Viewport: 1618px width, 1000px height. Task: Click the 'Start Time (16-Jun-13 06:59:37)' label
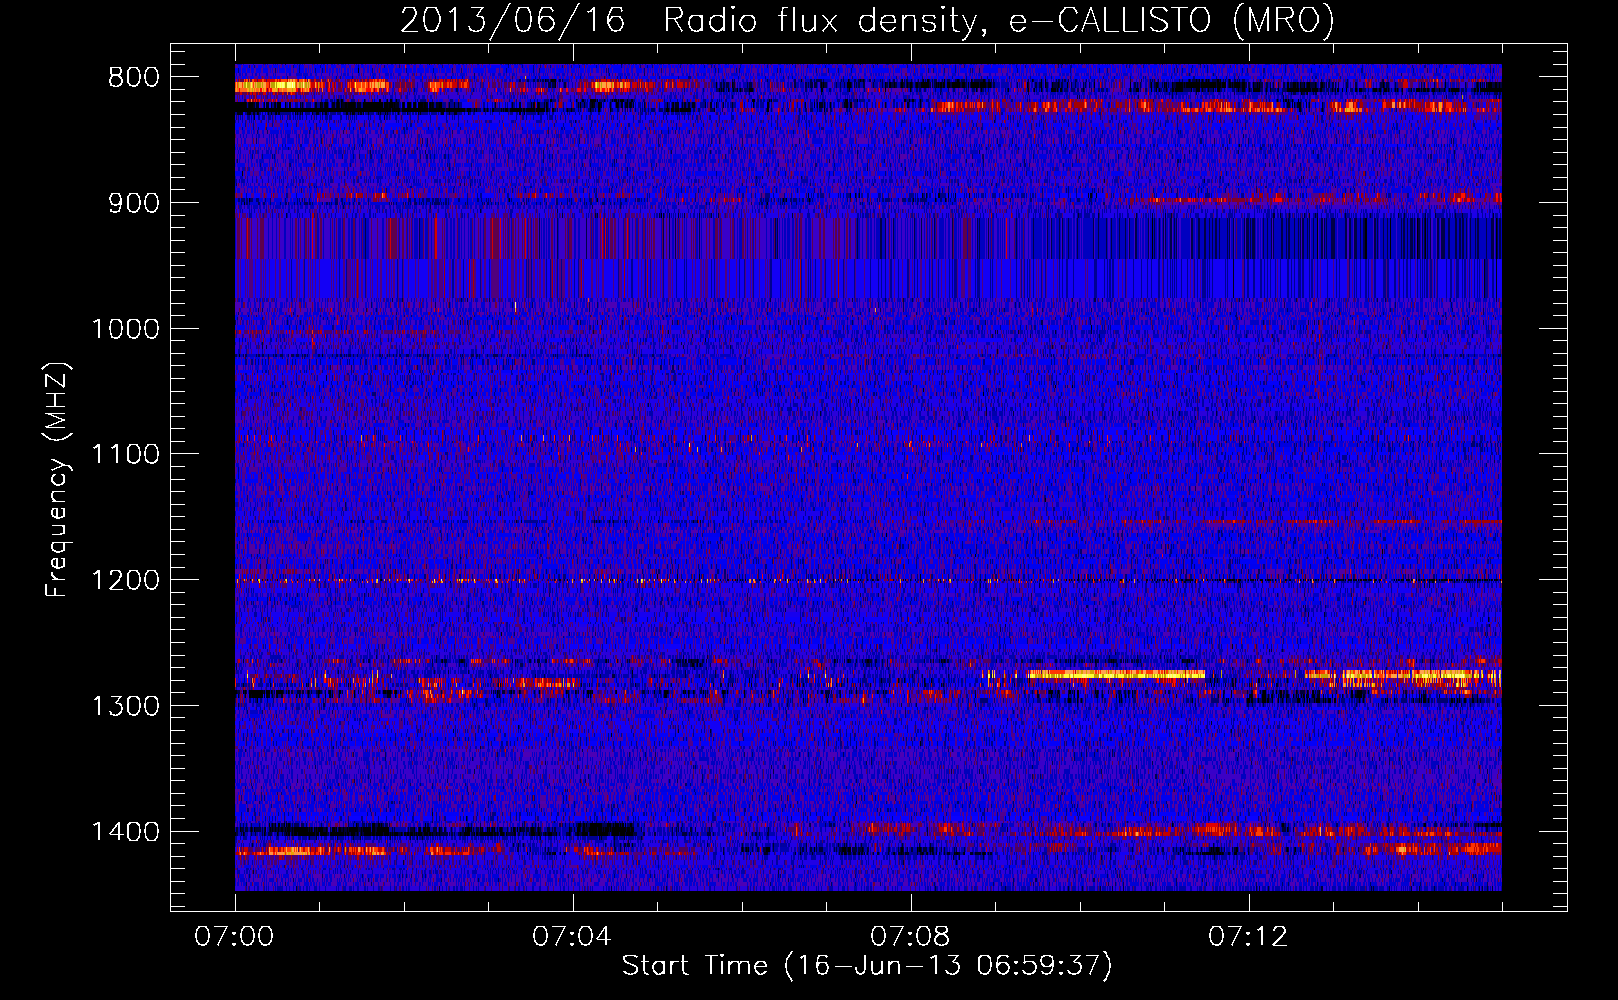[867, 966]
